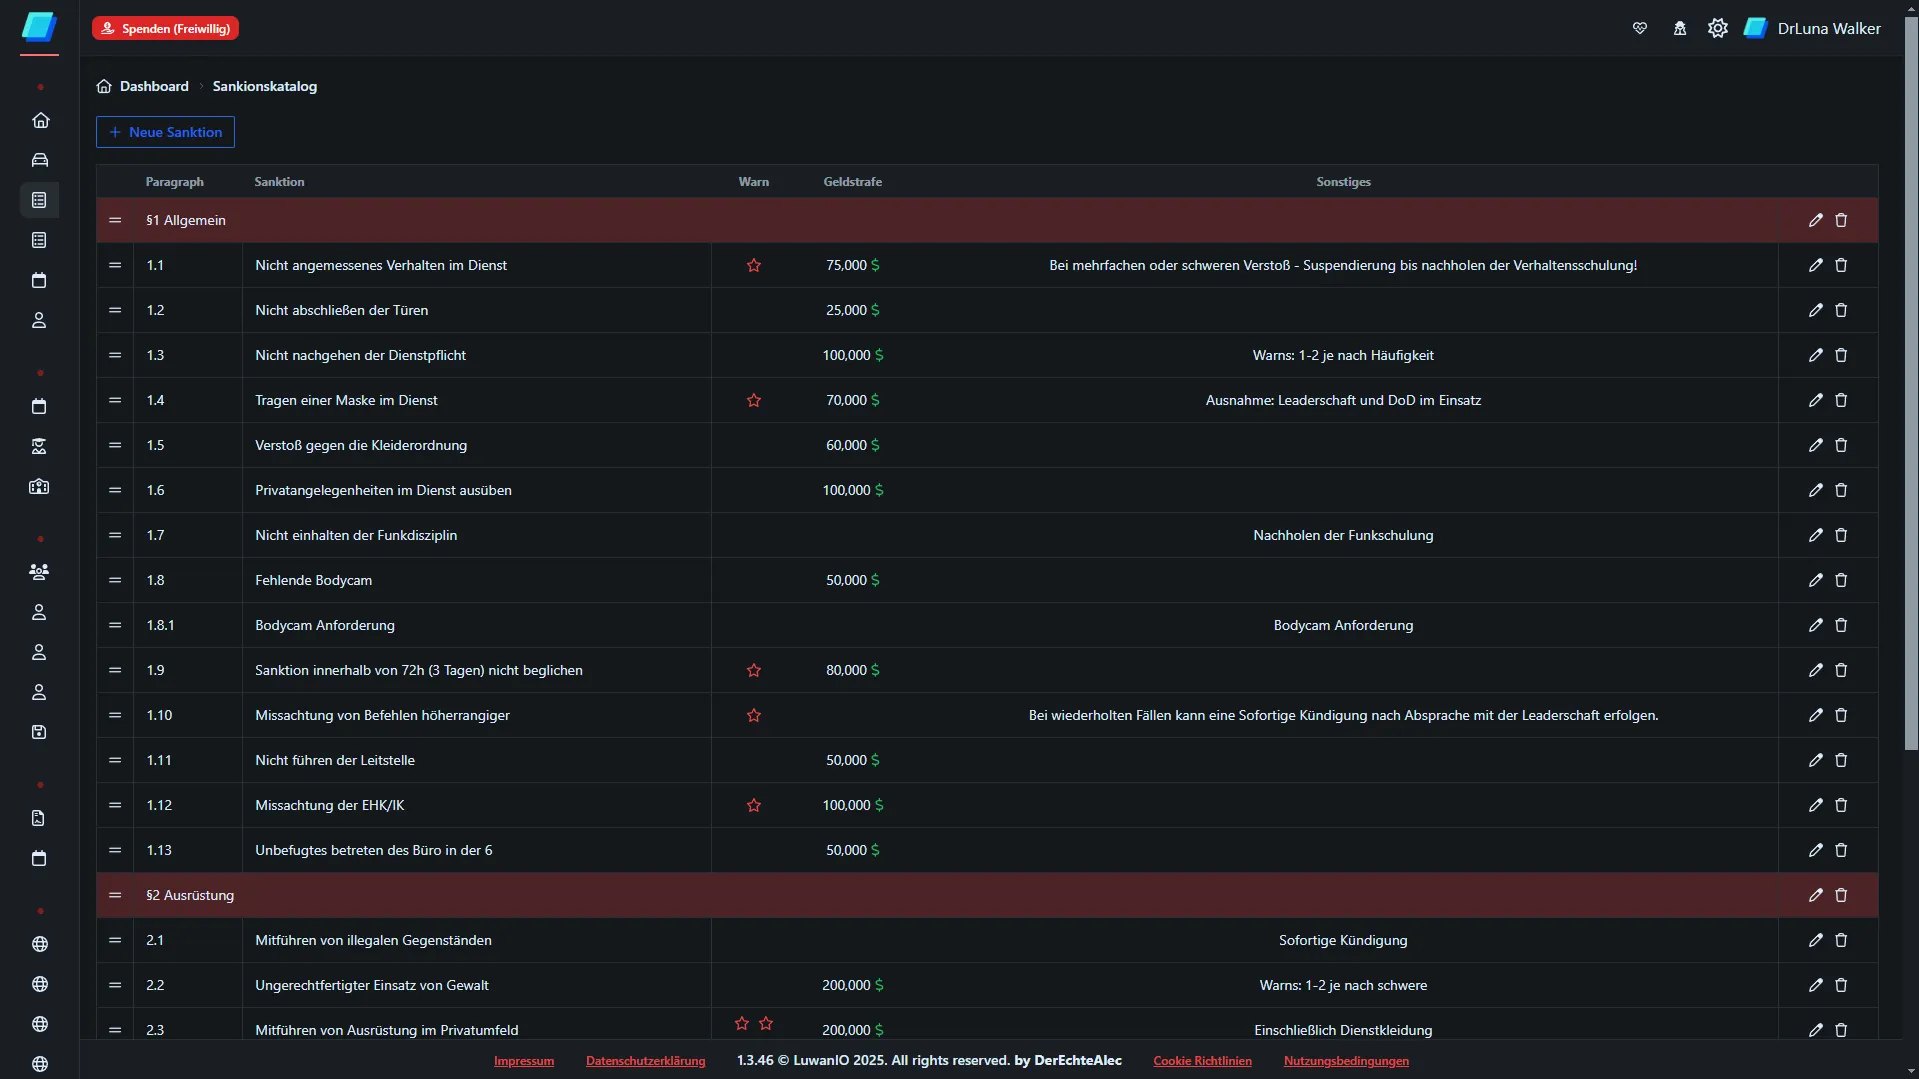The image size is (1919, 1079).
Task: Click the trash icon for §1 Allgemein
Action: tap(1841, 220)
